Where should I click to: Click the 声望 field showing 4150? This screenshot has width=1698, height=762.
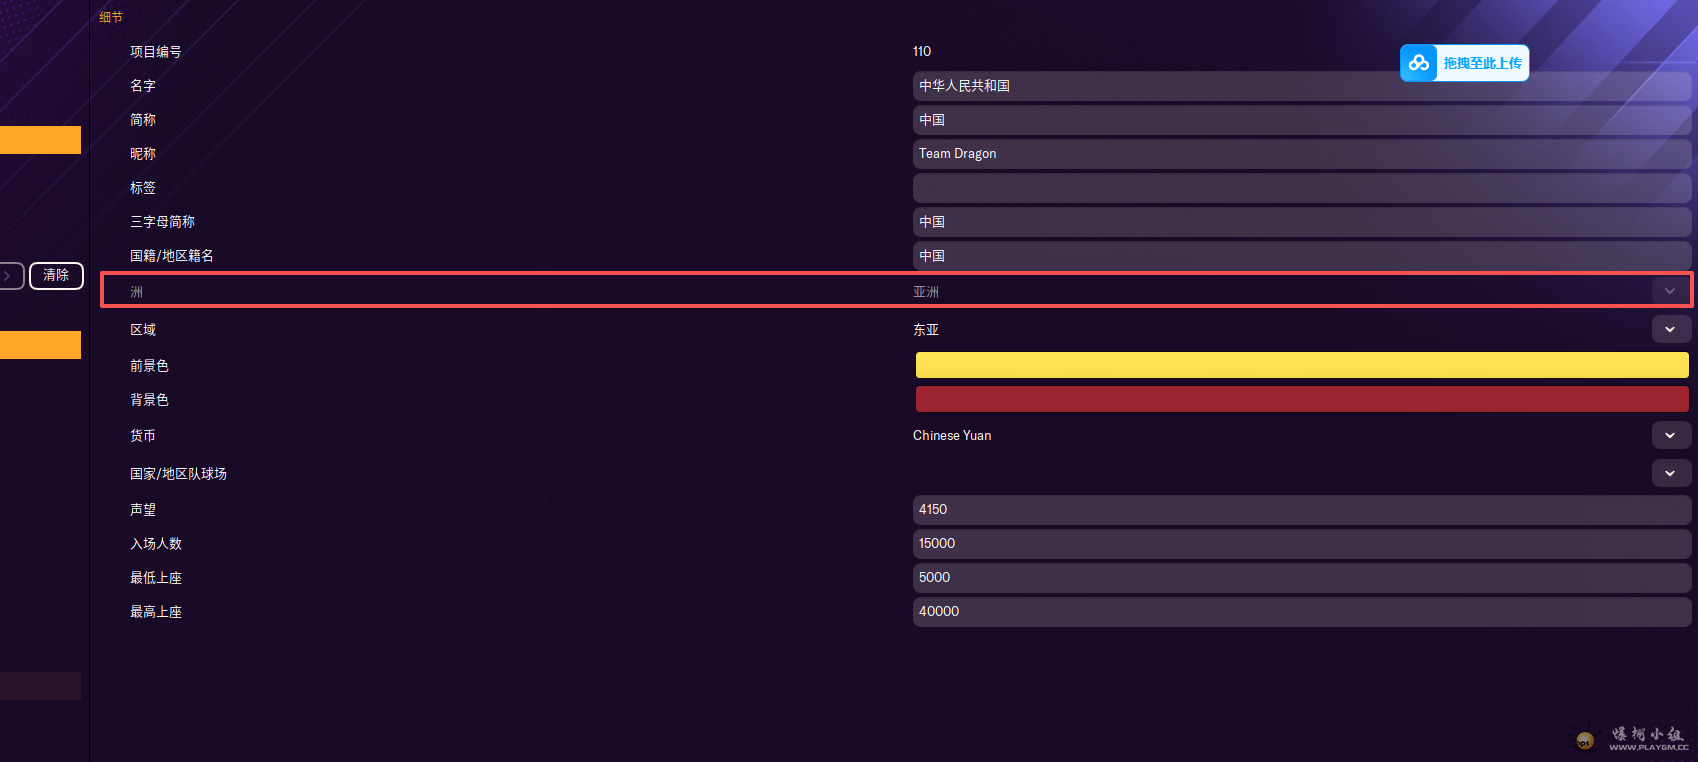1300,510
